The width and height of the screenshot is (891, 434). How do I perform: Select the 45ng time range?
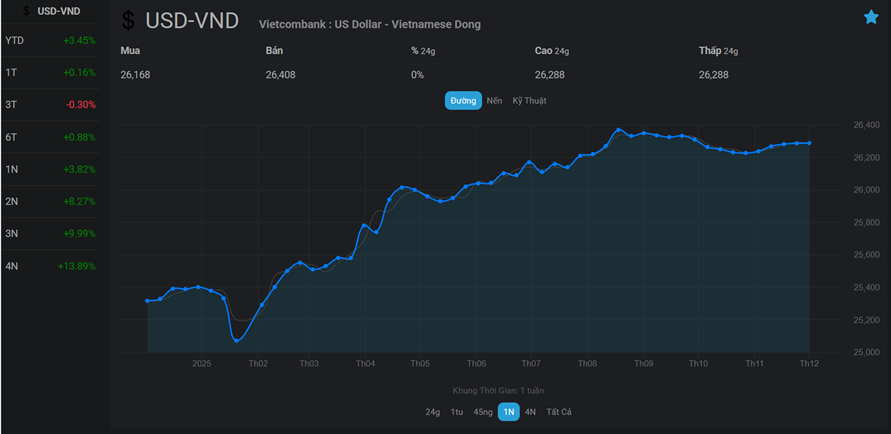[482, 412]
